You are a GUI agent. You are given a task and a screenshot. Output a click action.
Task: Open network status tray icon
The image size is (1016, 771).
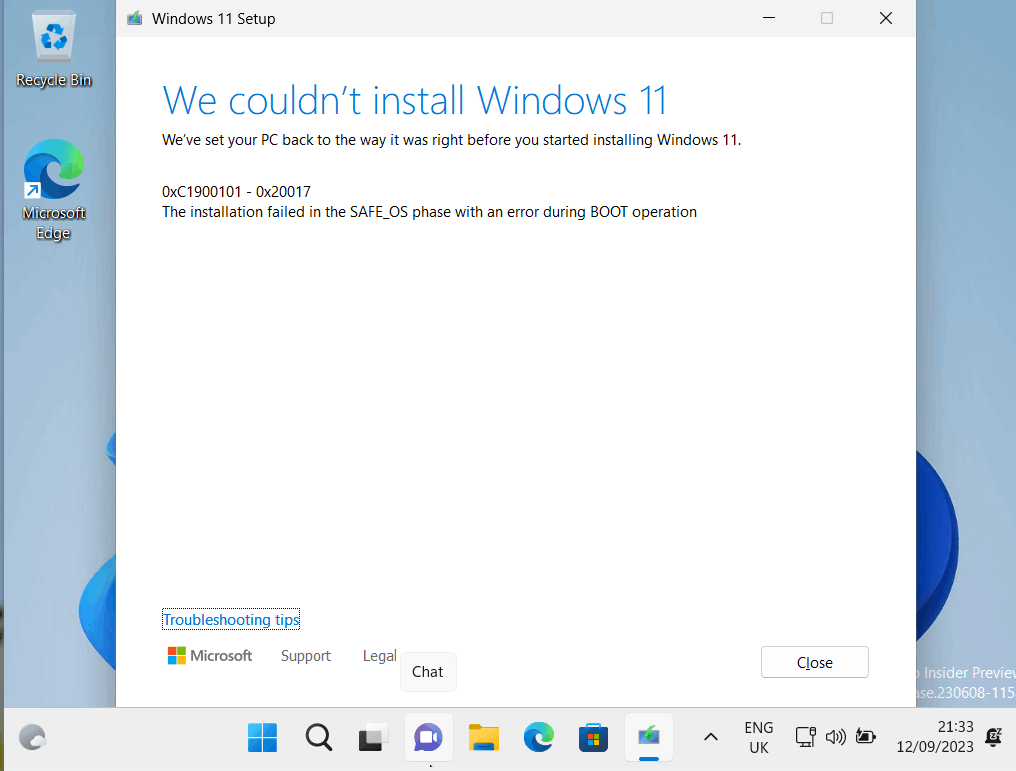[805, 737]
